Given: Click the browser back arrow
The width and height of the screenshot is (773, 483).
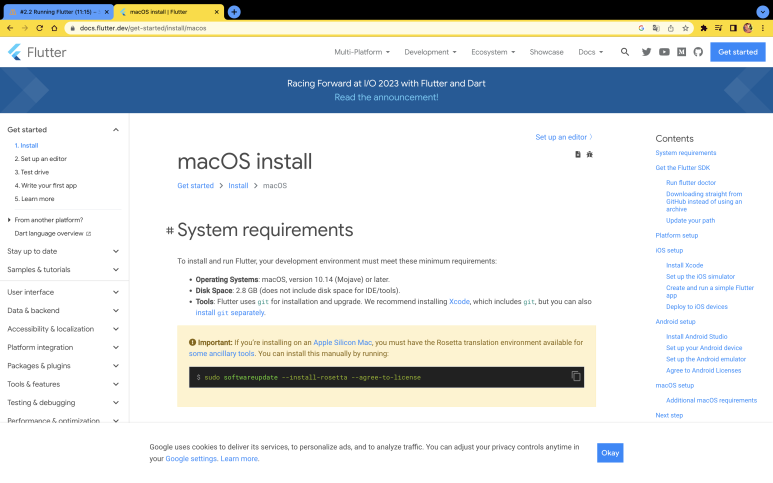Looking at the screenshot, I should [10, 28].
